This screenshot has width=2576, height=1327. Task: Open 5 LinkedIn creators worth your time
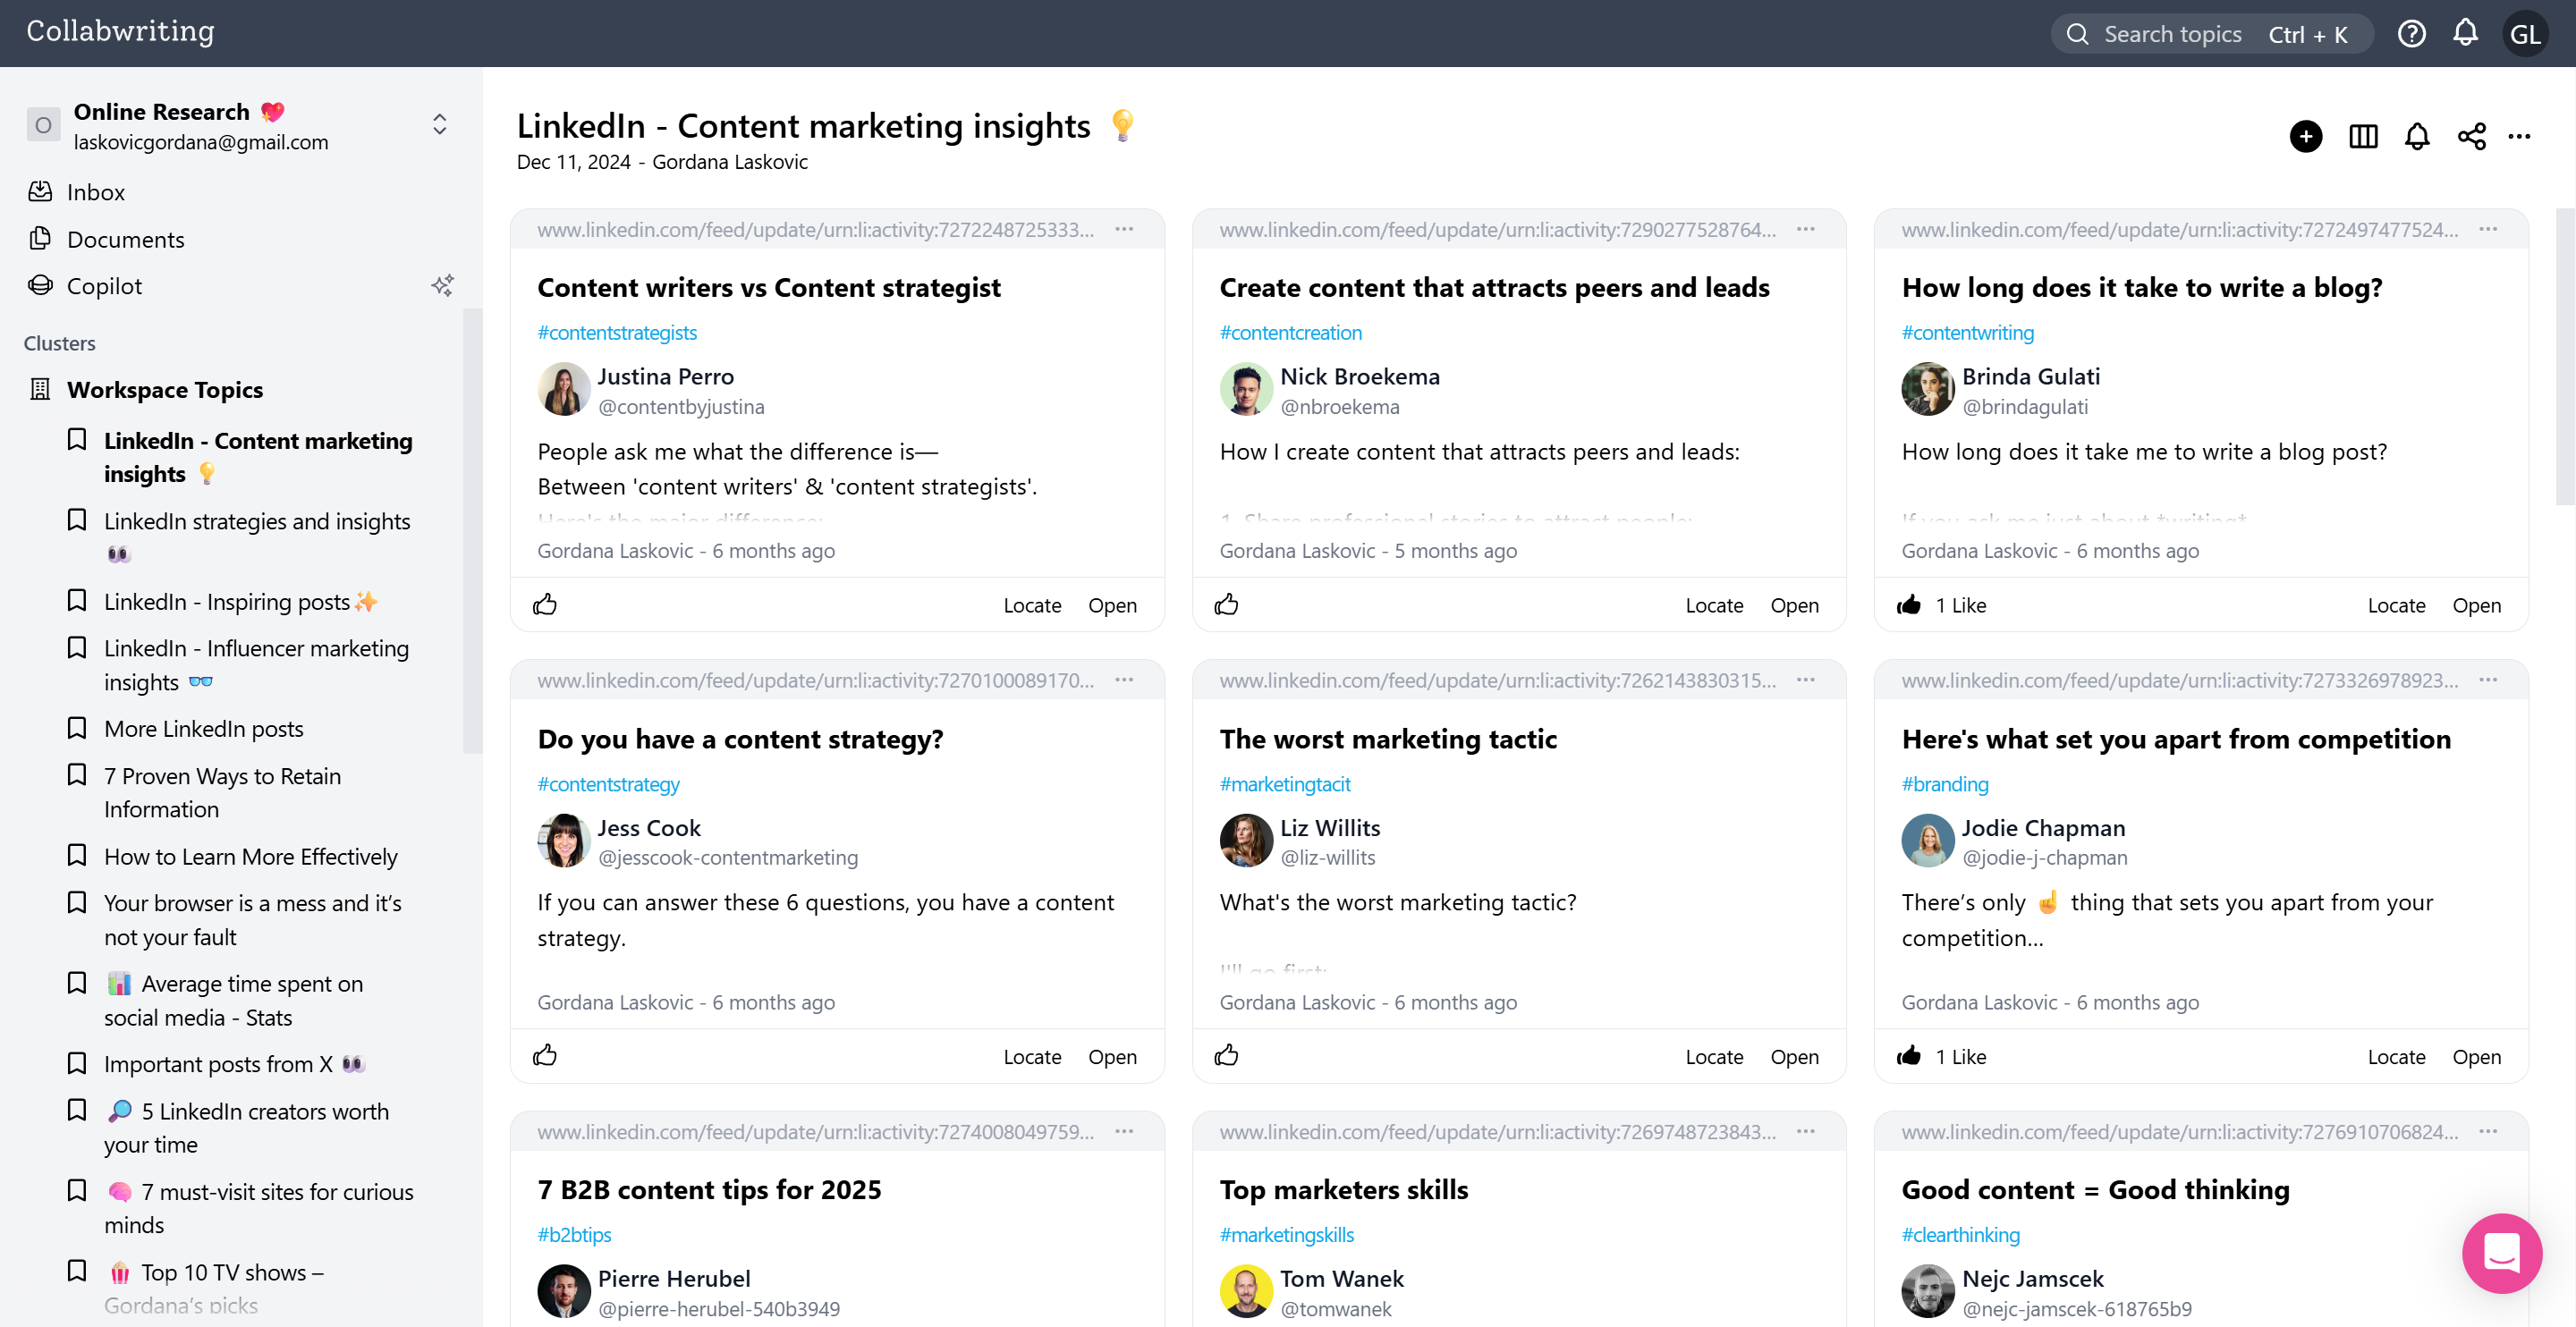pos(246,1128)
